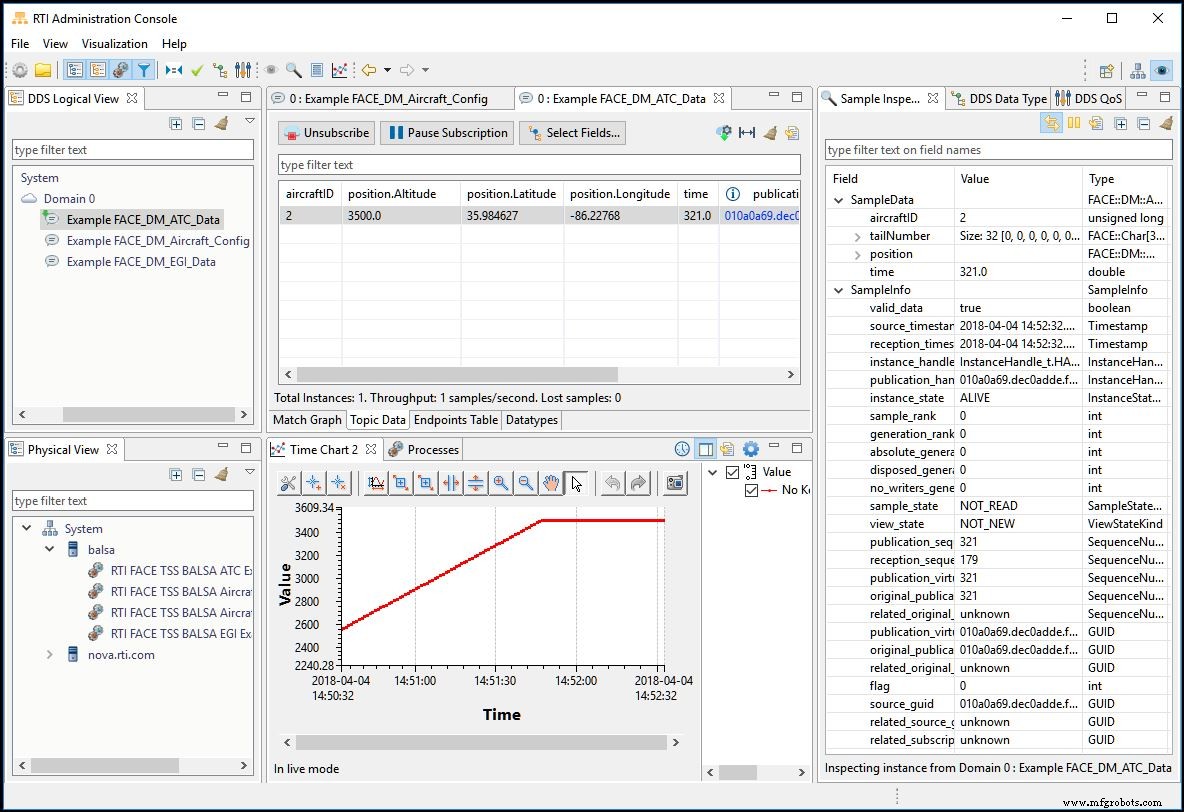The image size is (1184, 812).
Task: Collapse the SampleData tree node
Action: (x=837, y=199)
